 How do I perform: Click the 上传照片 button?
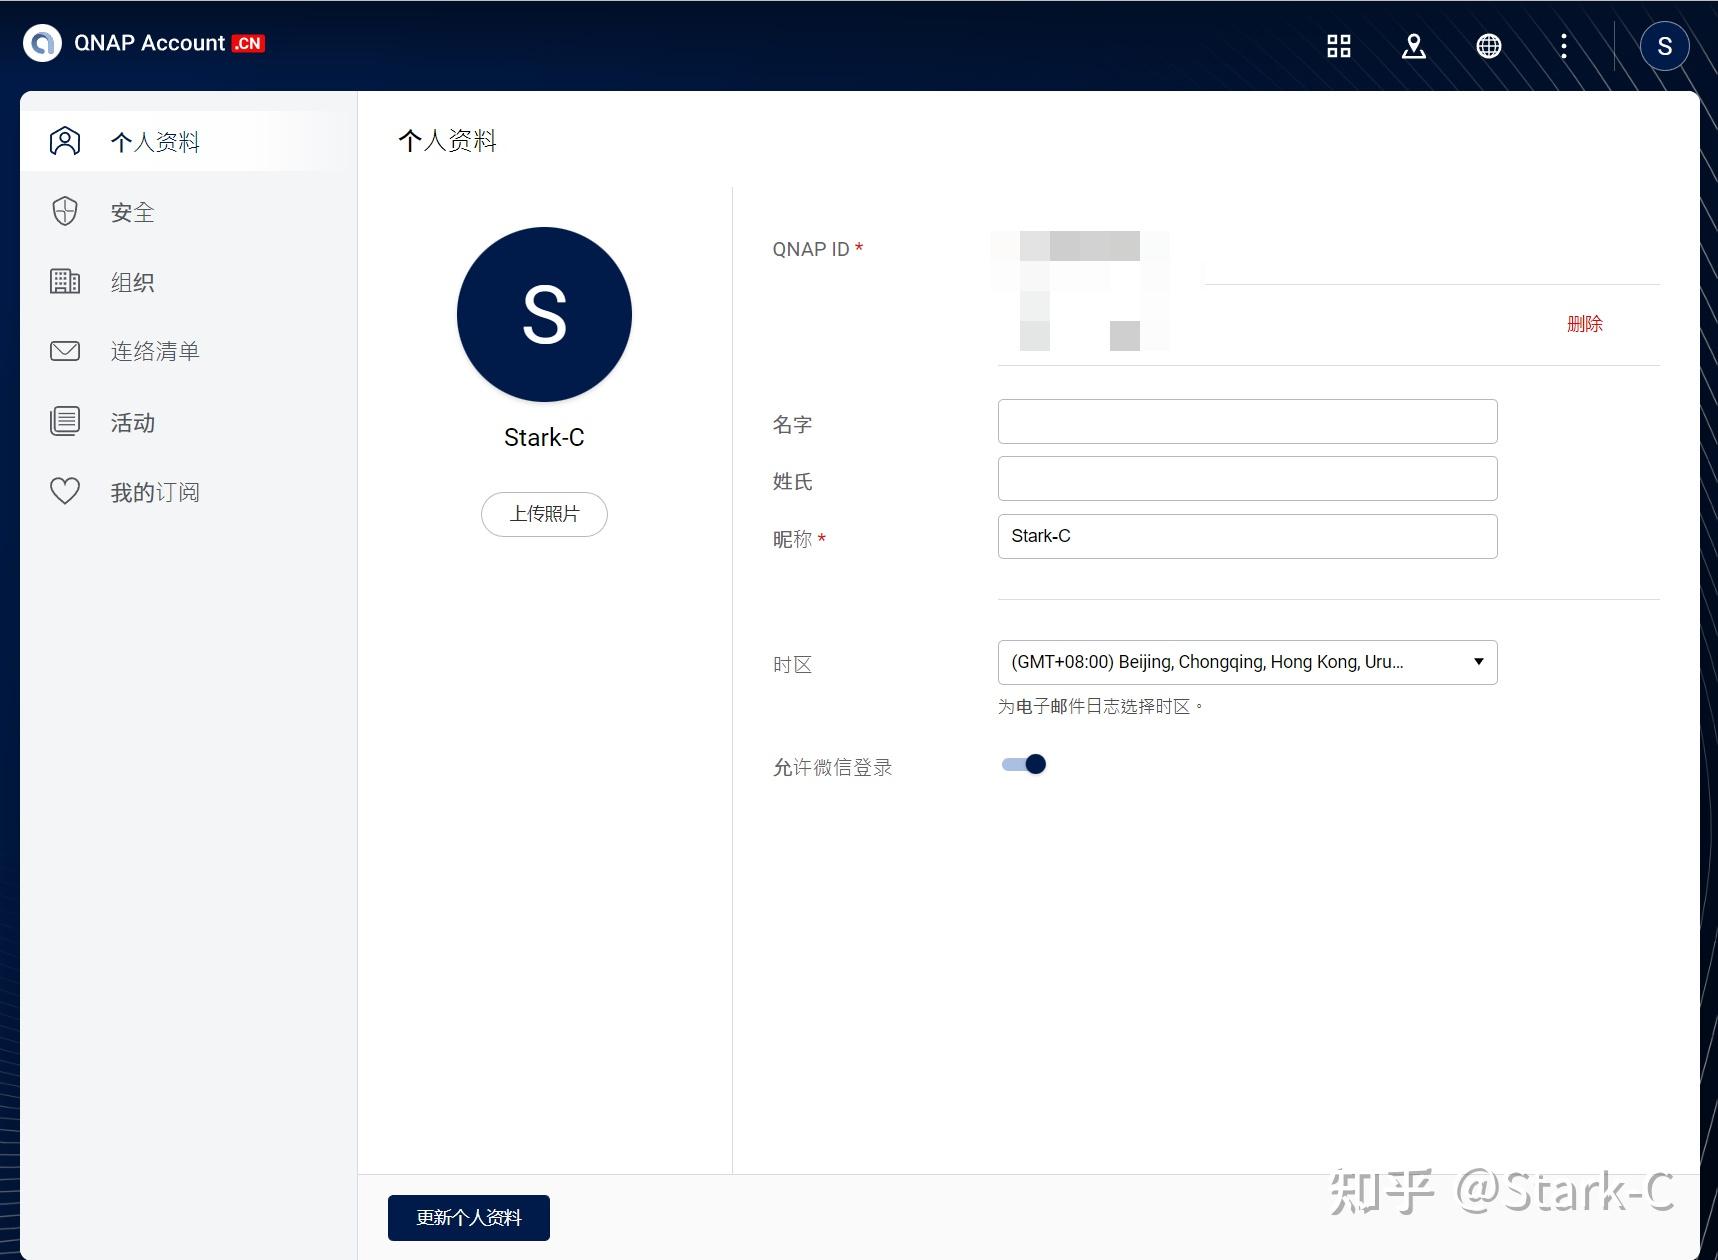[x=543, y=514]
